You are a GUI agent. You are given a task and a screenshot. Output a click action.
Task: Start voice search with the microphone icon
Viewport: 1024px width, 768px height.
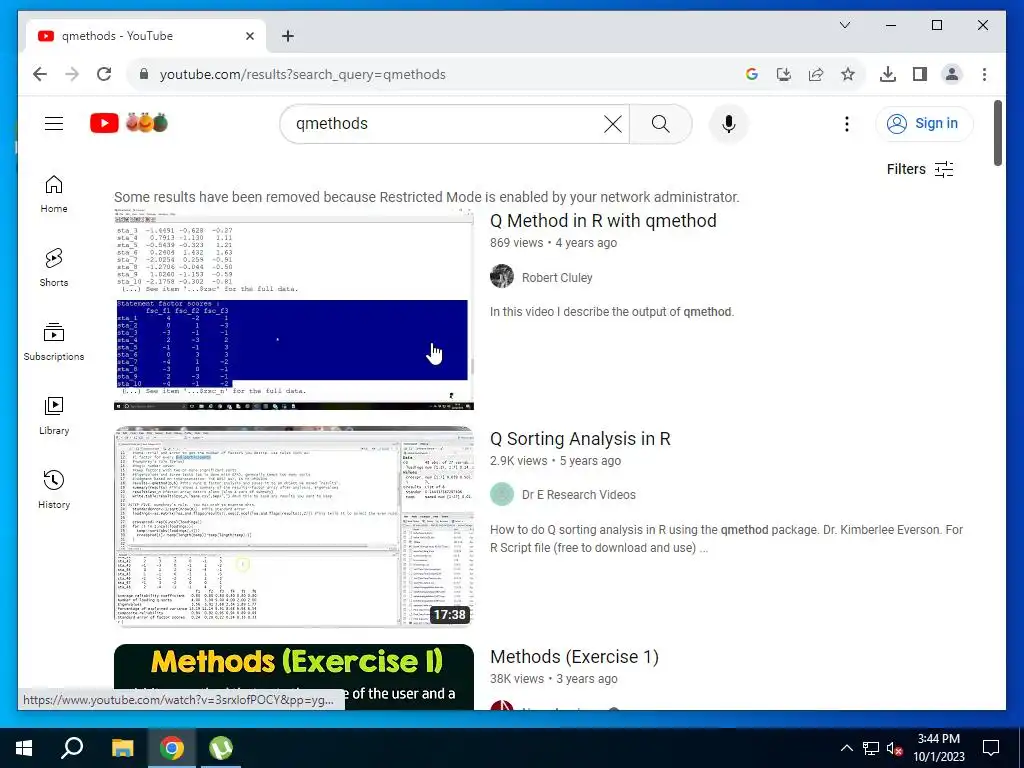click(x=729, y=123)
